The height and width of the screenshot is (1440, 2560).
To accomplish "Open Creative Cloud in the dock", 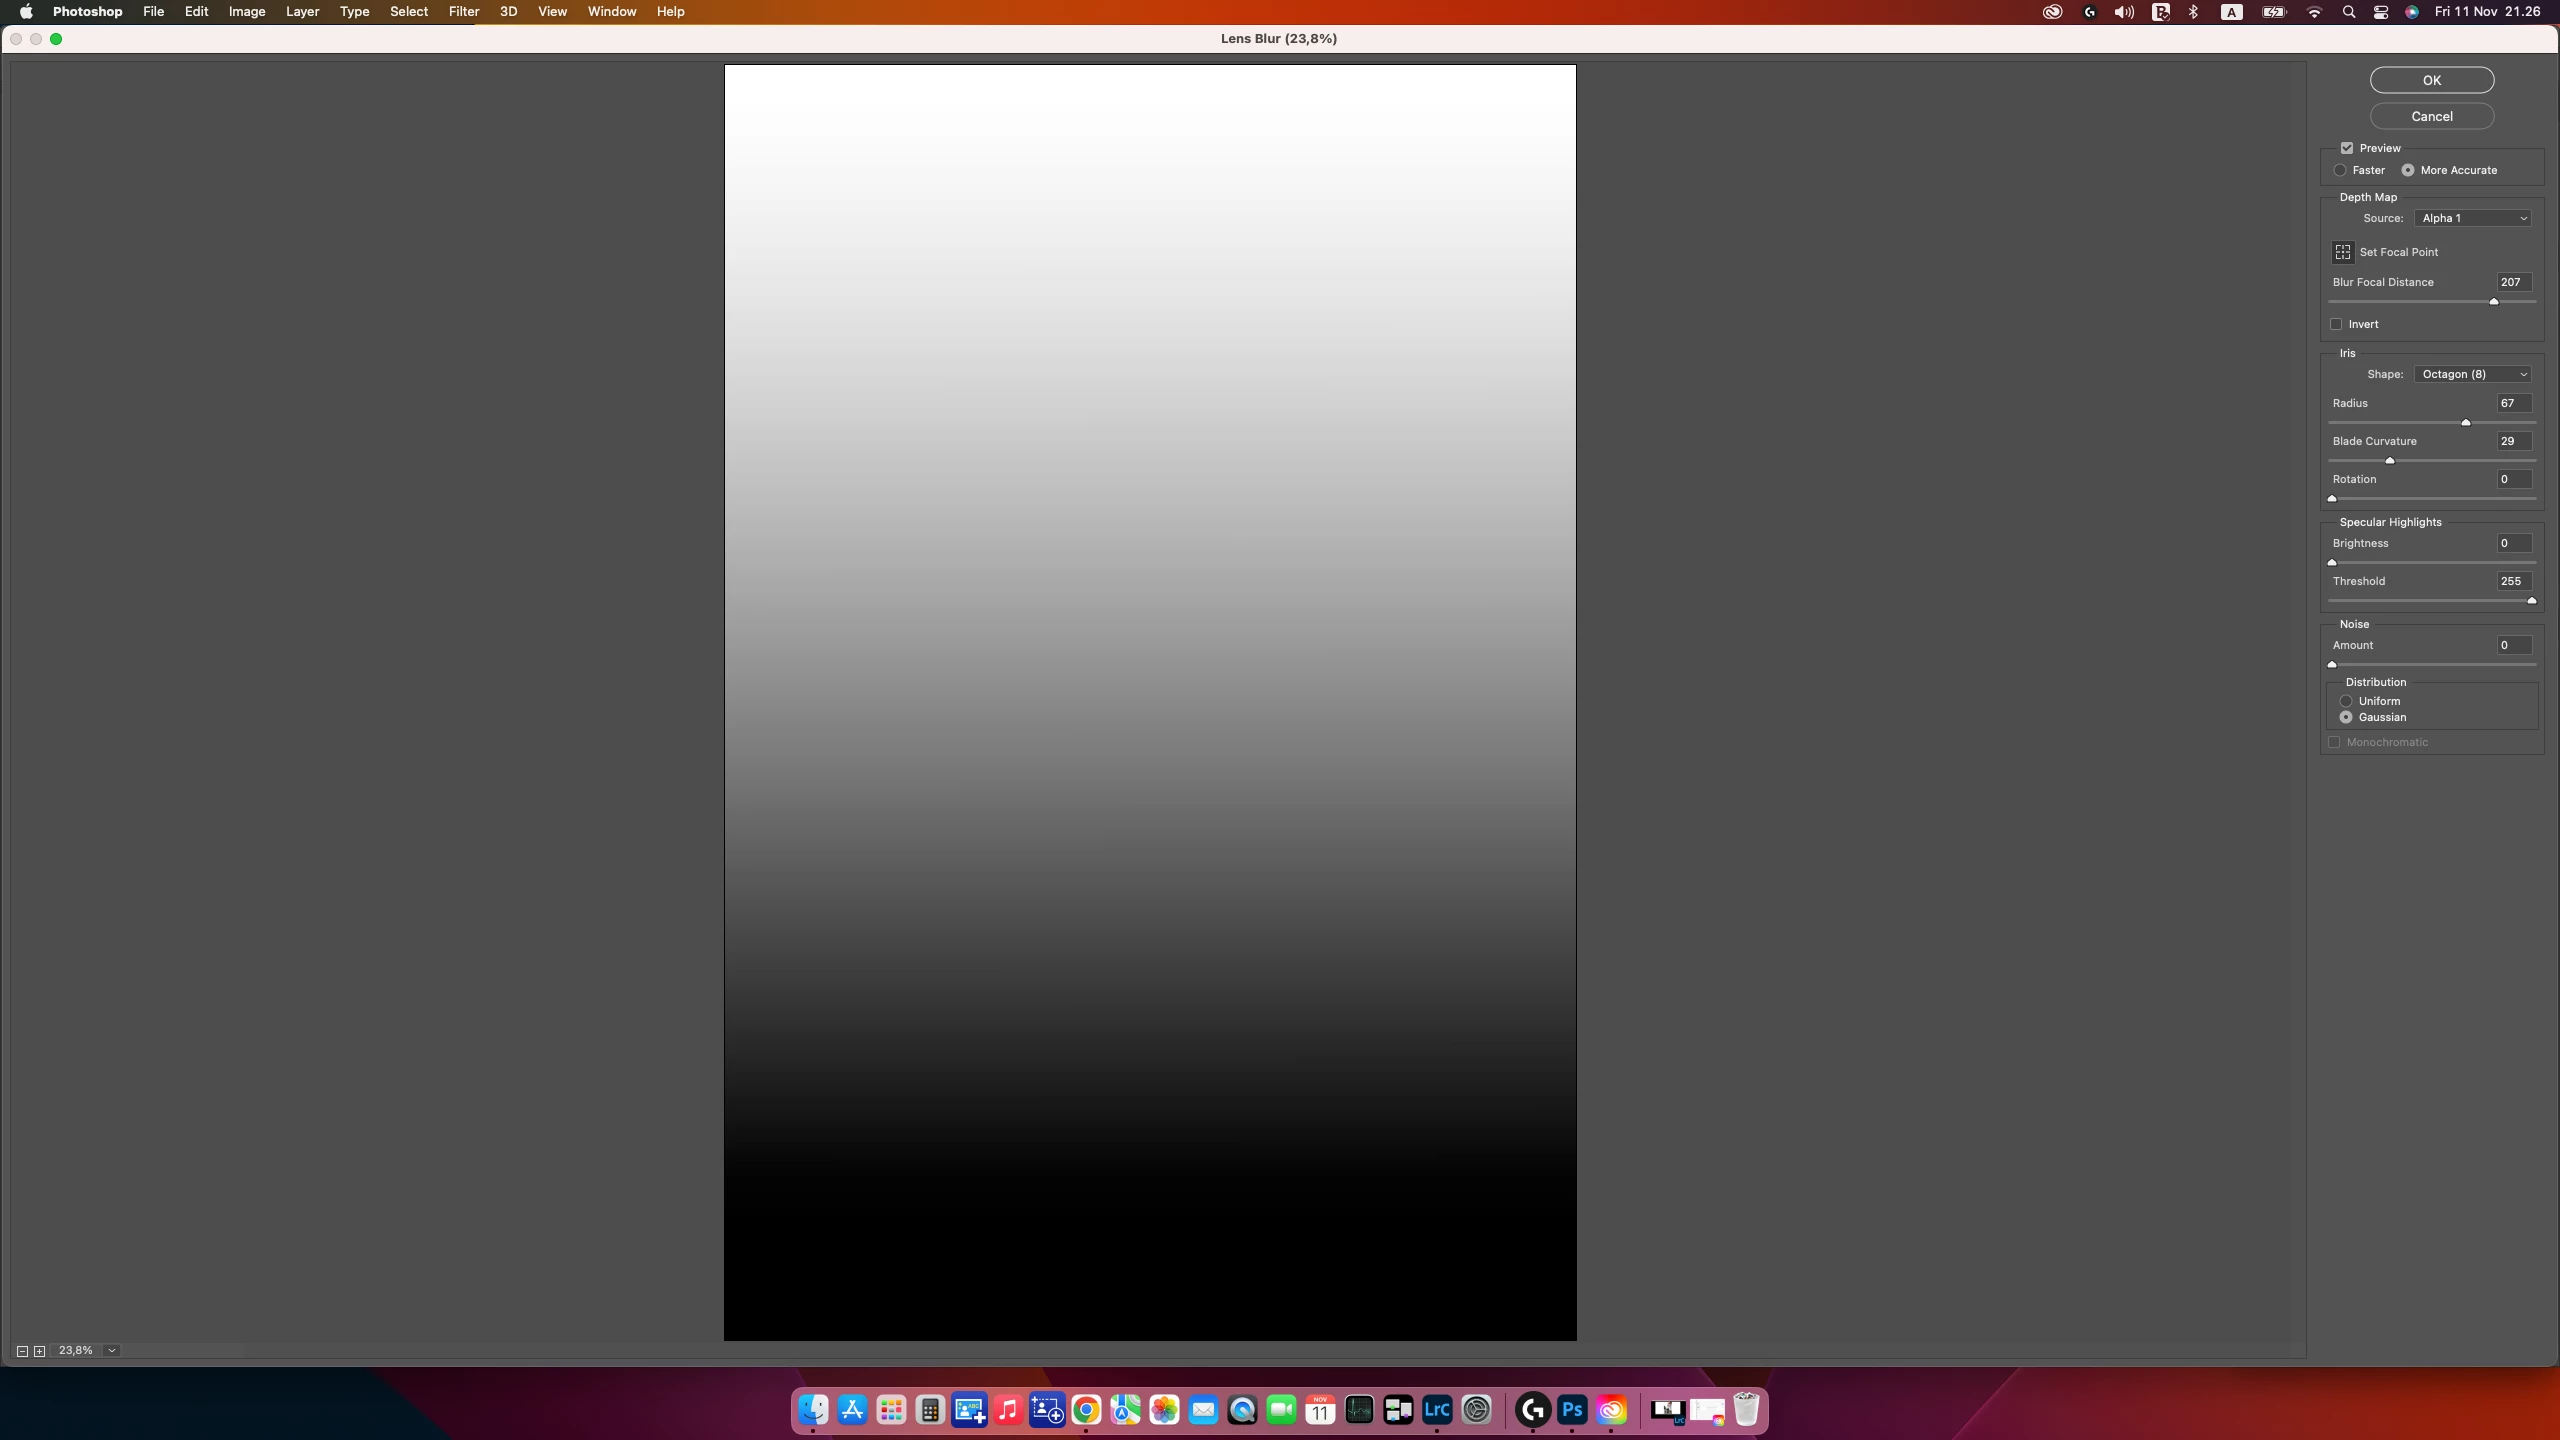I will point(1611,1410).
